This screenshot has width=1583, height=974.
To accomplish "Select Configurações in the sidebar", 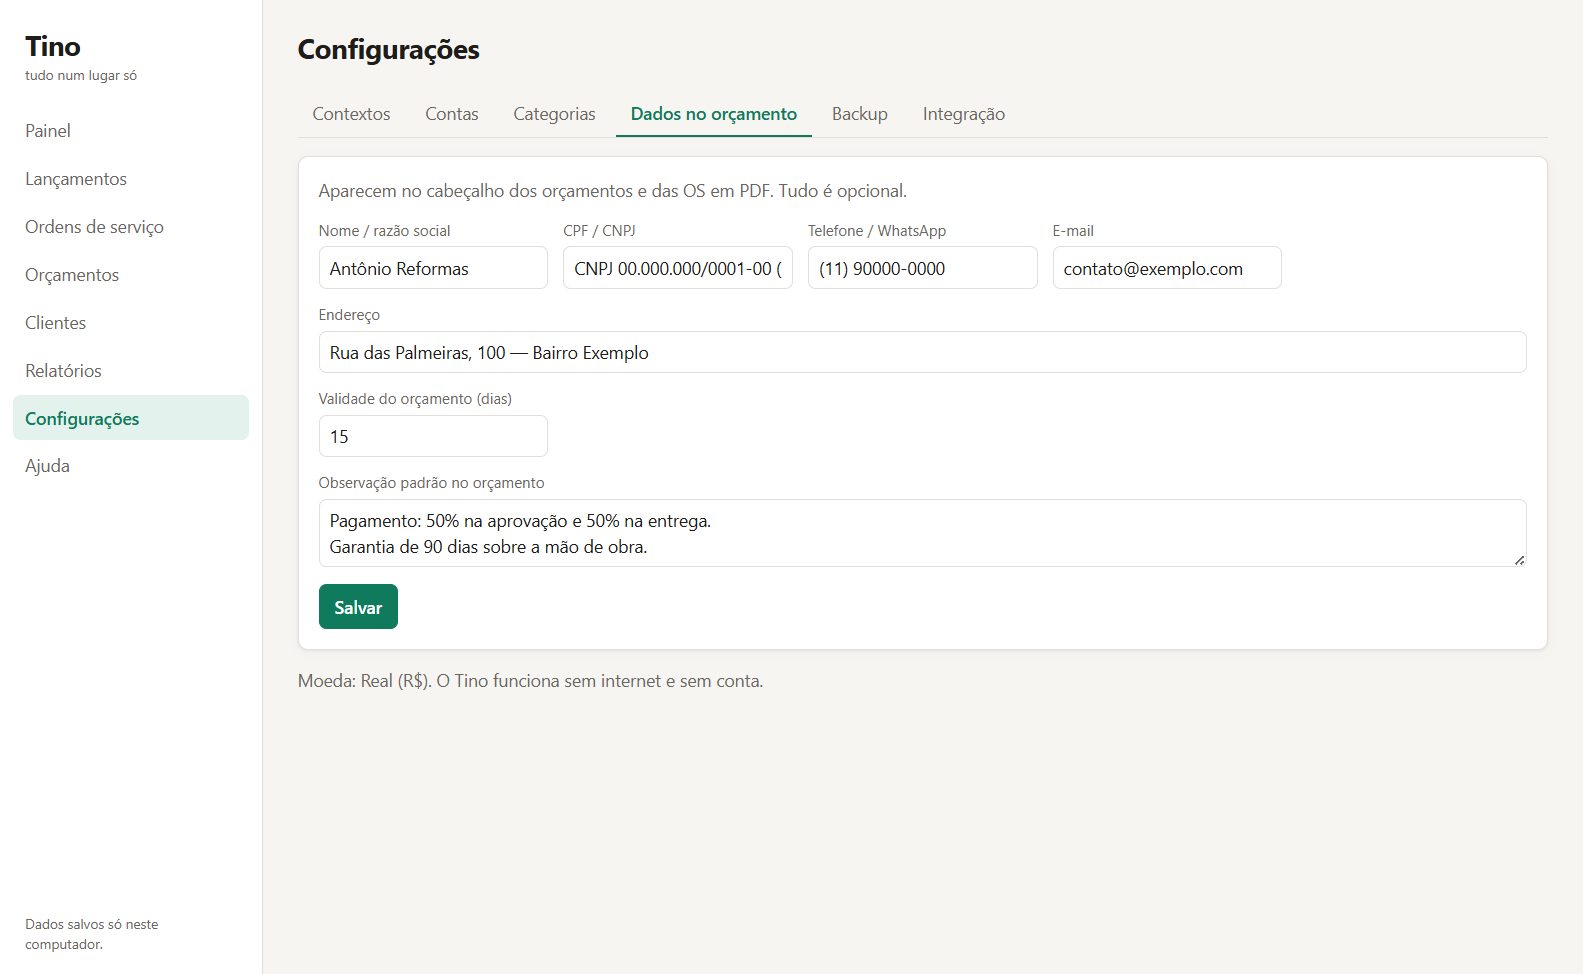I will point(130,418).
